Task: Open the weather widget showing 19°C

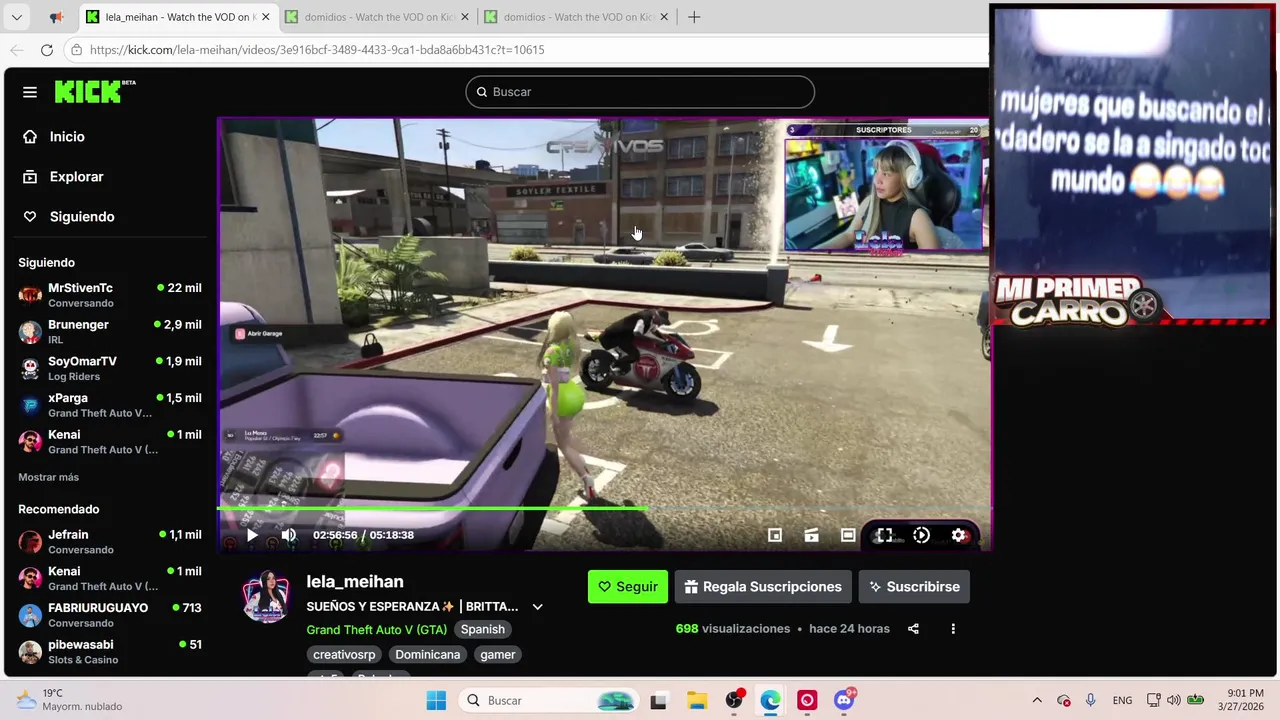Action: pos(70,700)
